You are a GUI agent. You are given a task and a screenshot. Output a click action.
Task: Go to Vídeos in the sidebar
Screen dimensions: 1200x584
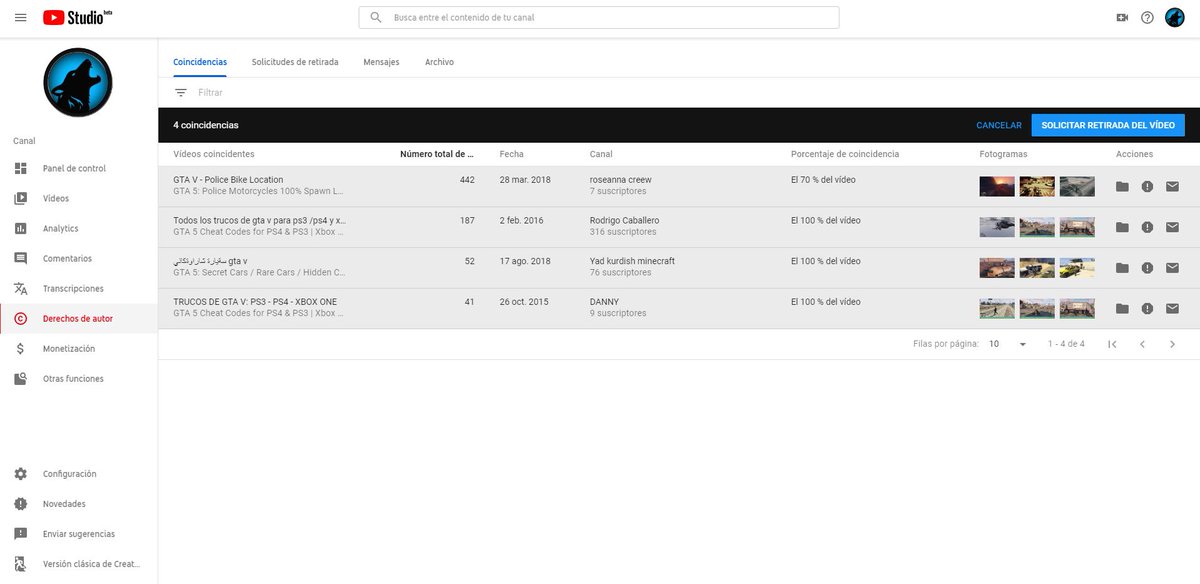point(78,198)
